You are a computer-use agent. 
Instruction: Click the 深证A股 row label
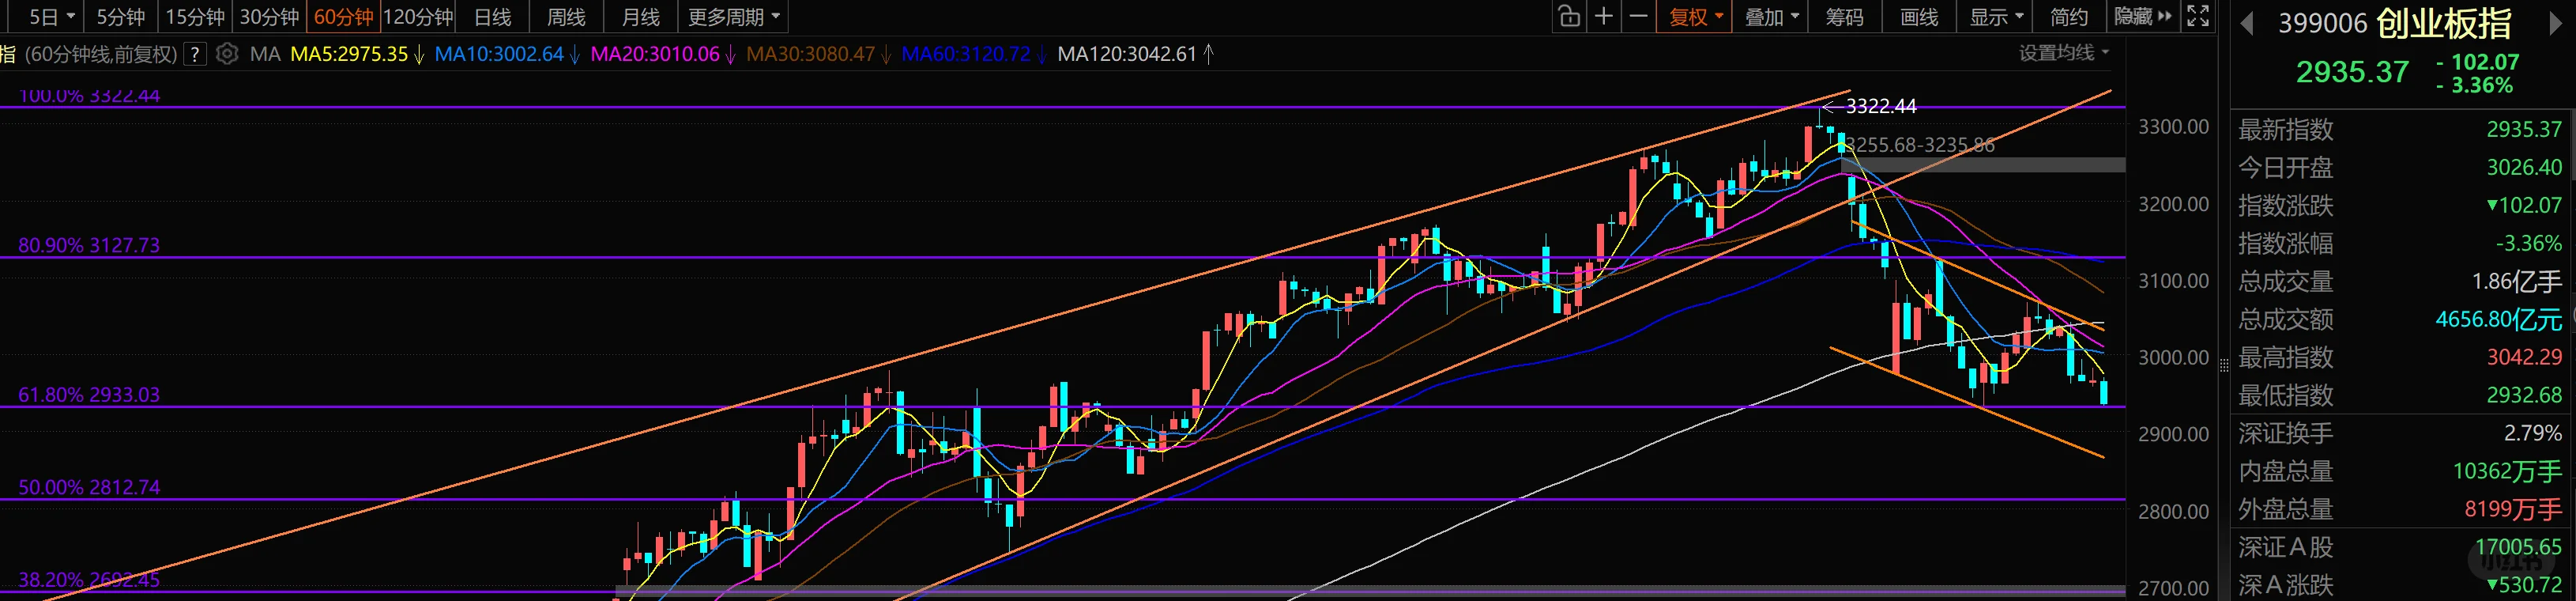pos(2285,548)
